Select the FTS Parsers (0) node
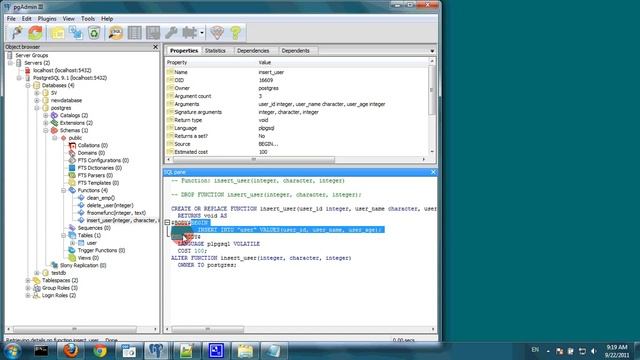The height and width of the screenshot is (360, 640). click(x=95, y=176)
